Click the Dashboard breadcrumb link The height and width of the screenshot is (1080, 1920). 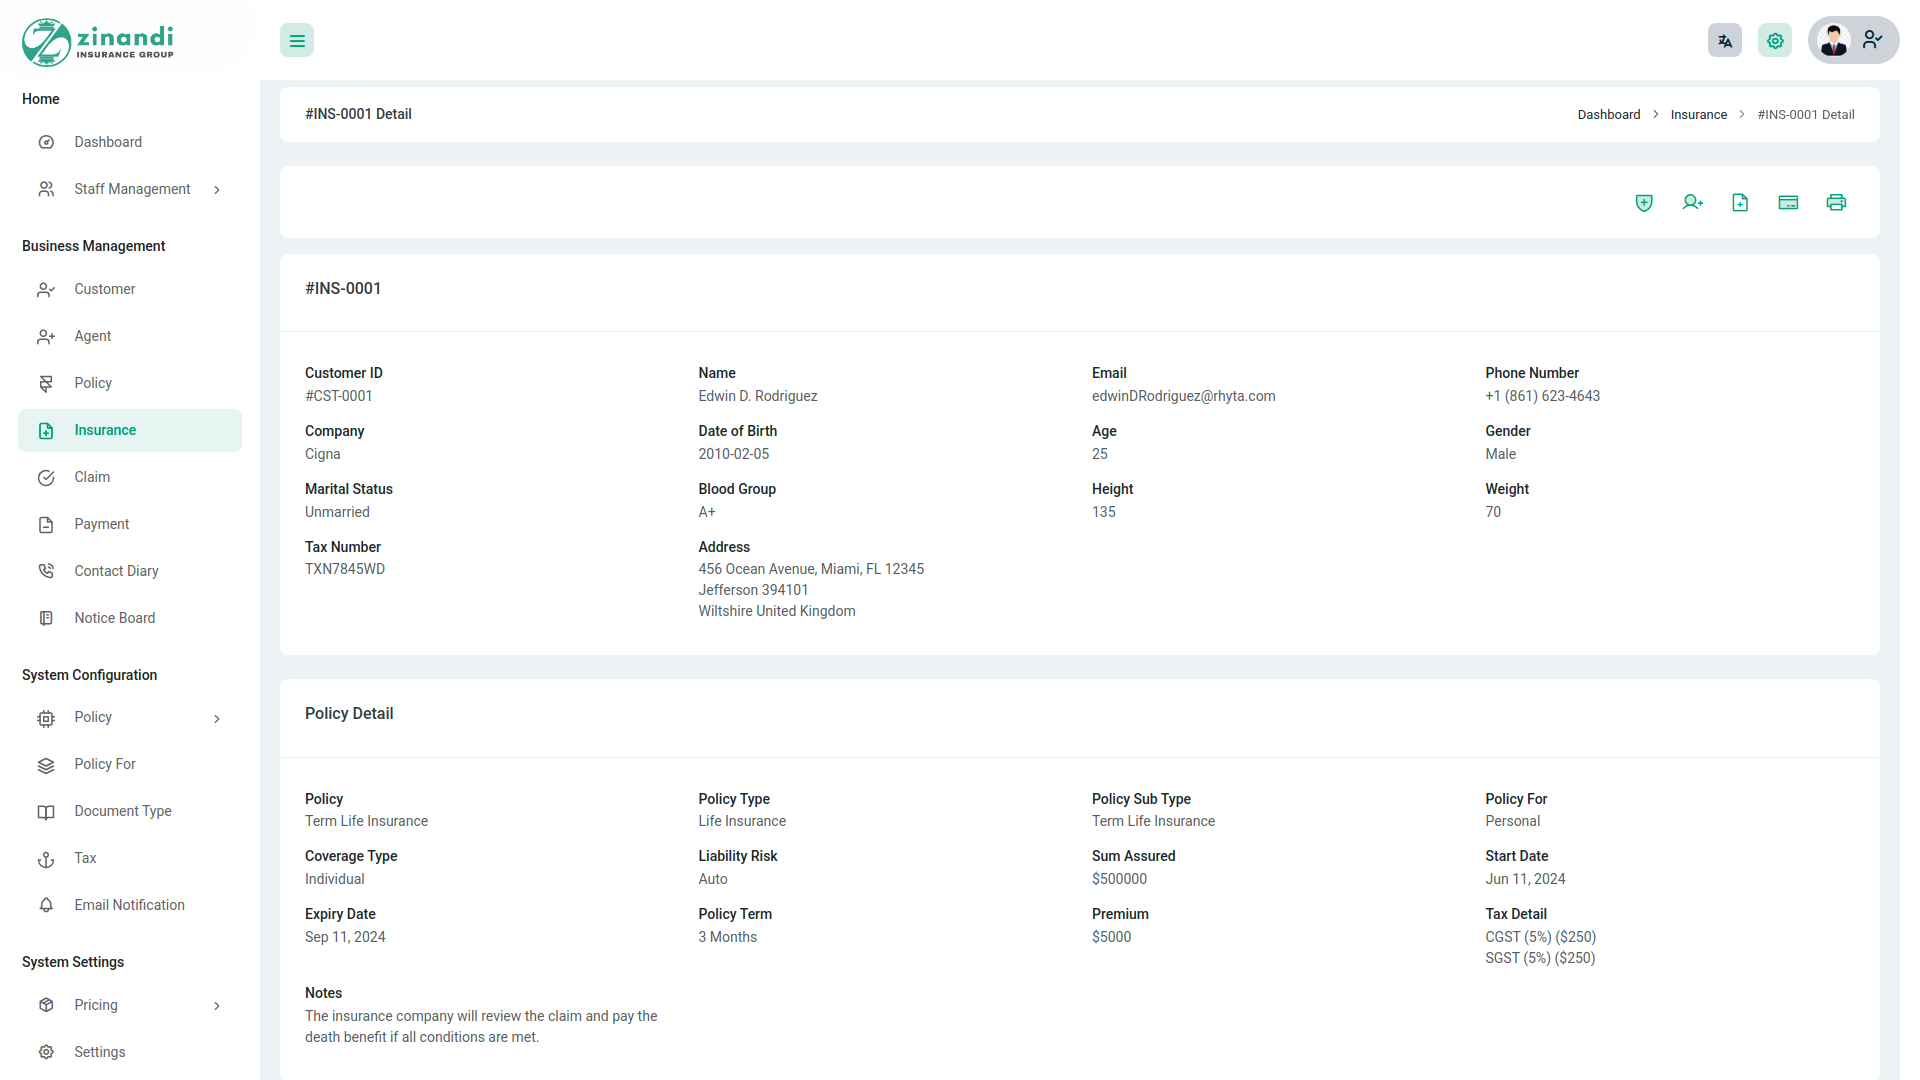tap(1608, 115)
